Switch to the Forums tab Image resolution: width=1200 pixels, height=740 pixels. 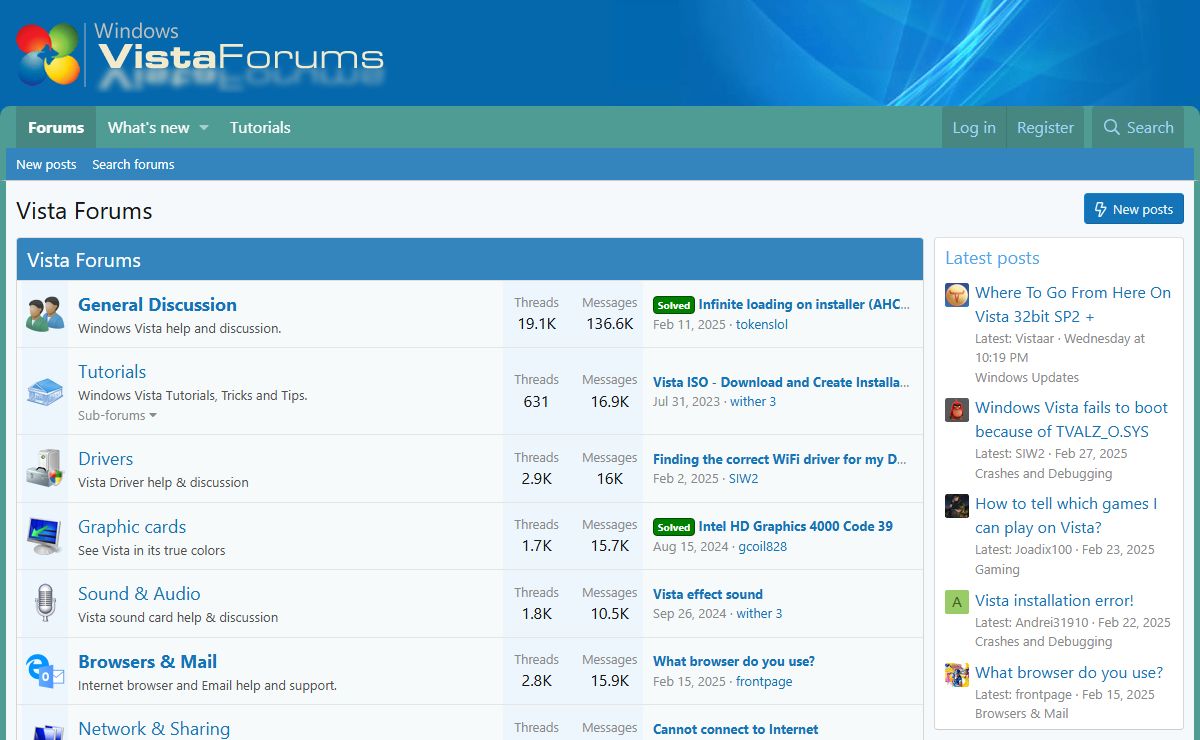pyautogui.click(x=56, y=128)
